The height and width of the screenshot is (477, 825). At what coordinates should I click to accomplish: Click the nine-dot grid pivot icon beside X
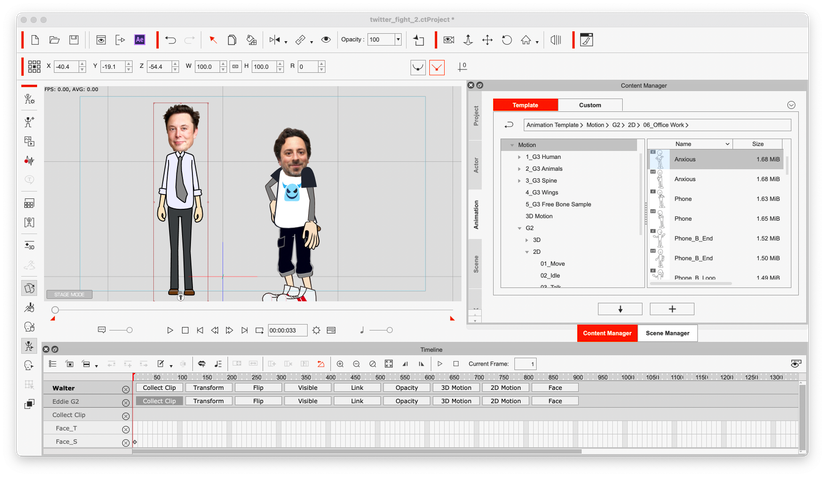click(34, 66)
